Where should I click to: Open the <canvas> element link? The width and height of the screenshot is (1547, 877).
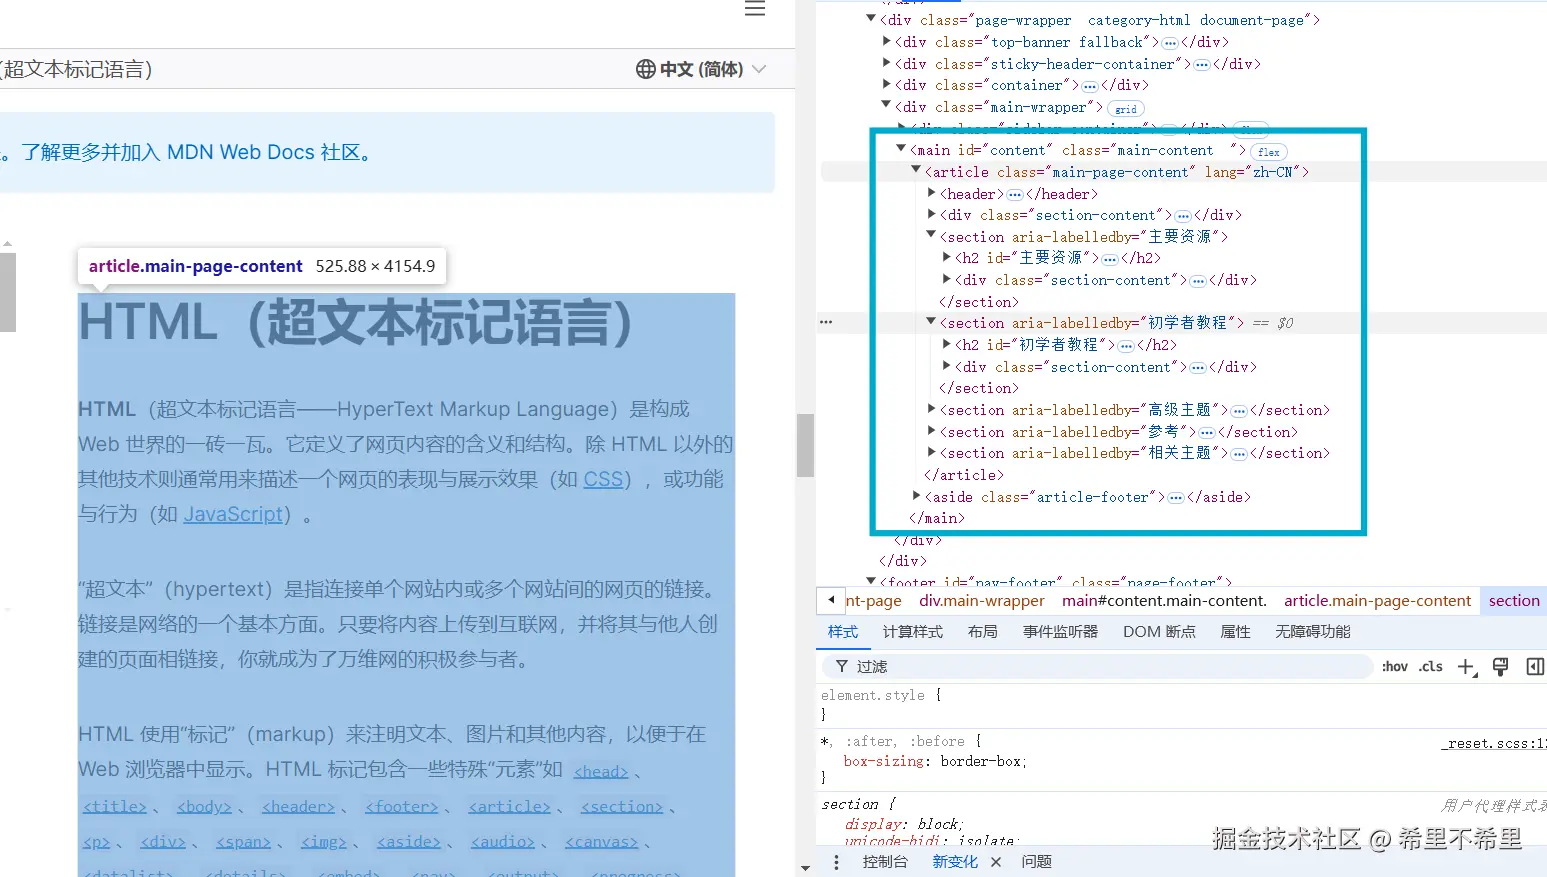(x=601, y=841)
